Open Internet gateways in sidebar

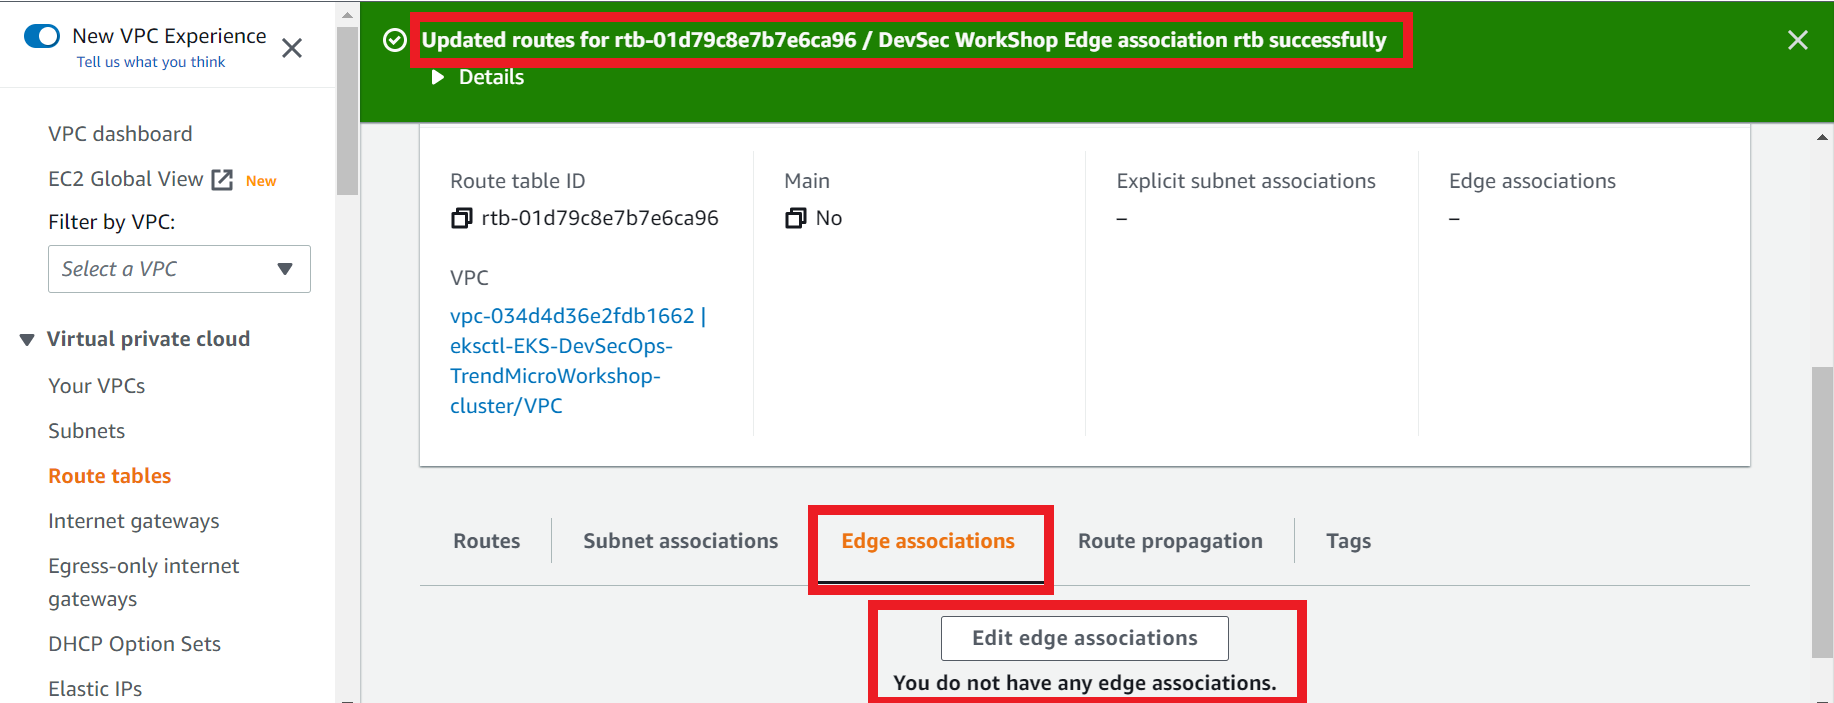click(x=134, y=521)
